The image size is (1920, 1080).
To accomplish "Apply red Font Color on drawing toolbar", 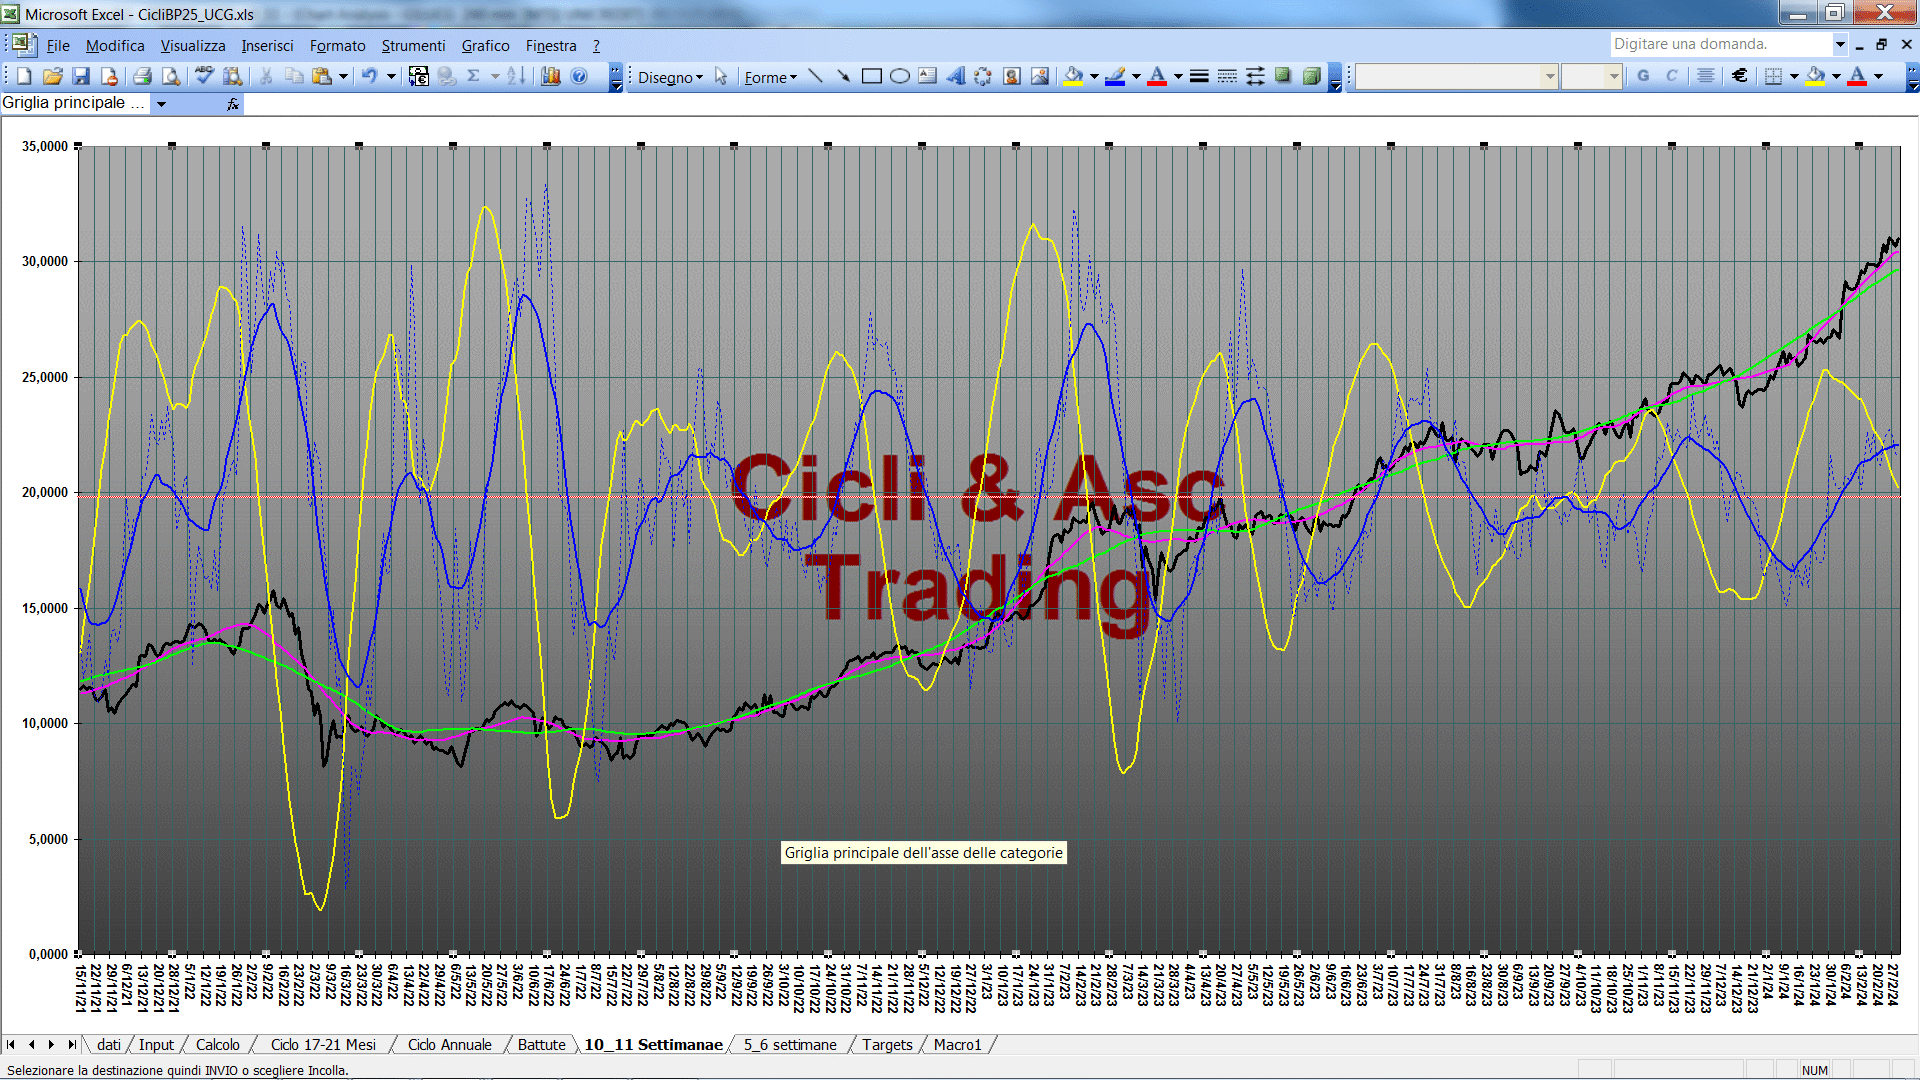I will point(1157,76).
